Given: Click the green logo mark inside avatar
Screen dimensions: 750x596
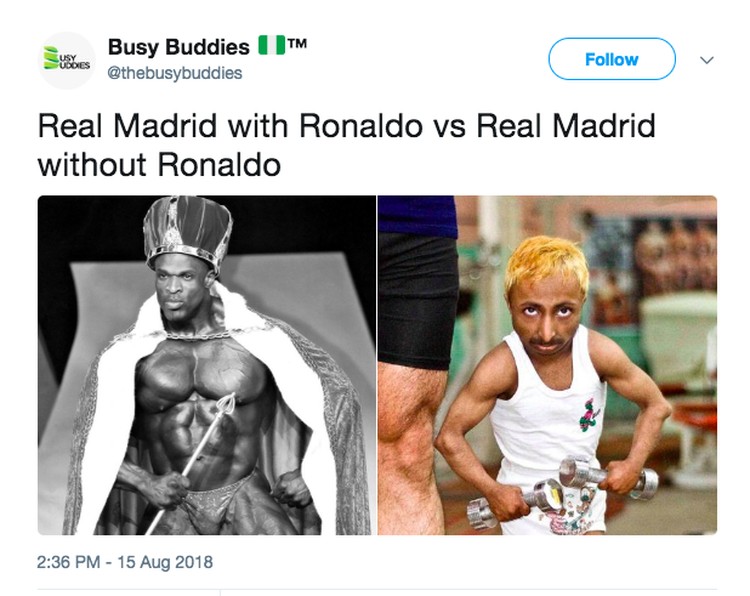Looking at the screenshot, I should pos(51,58).
